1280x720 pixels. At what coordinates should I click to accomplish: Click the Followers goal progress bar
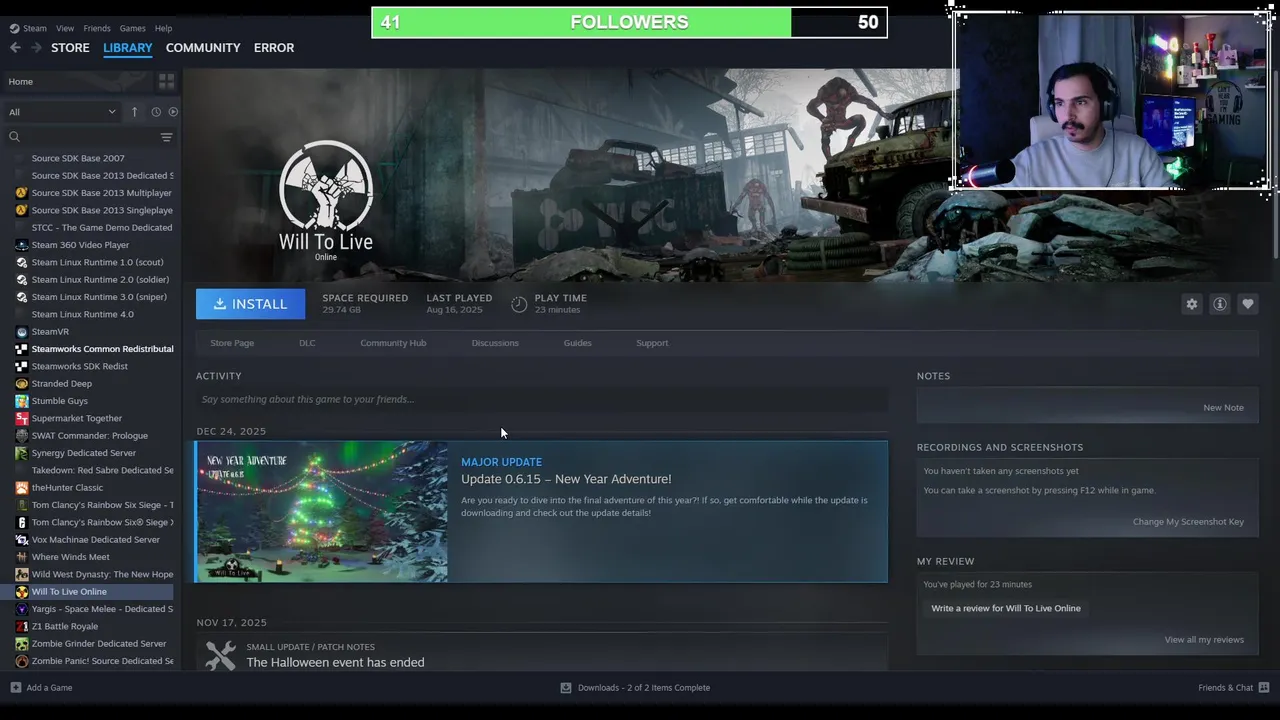click(x=629, y=22)
